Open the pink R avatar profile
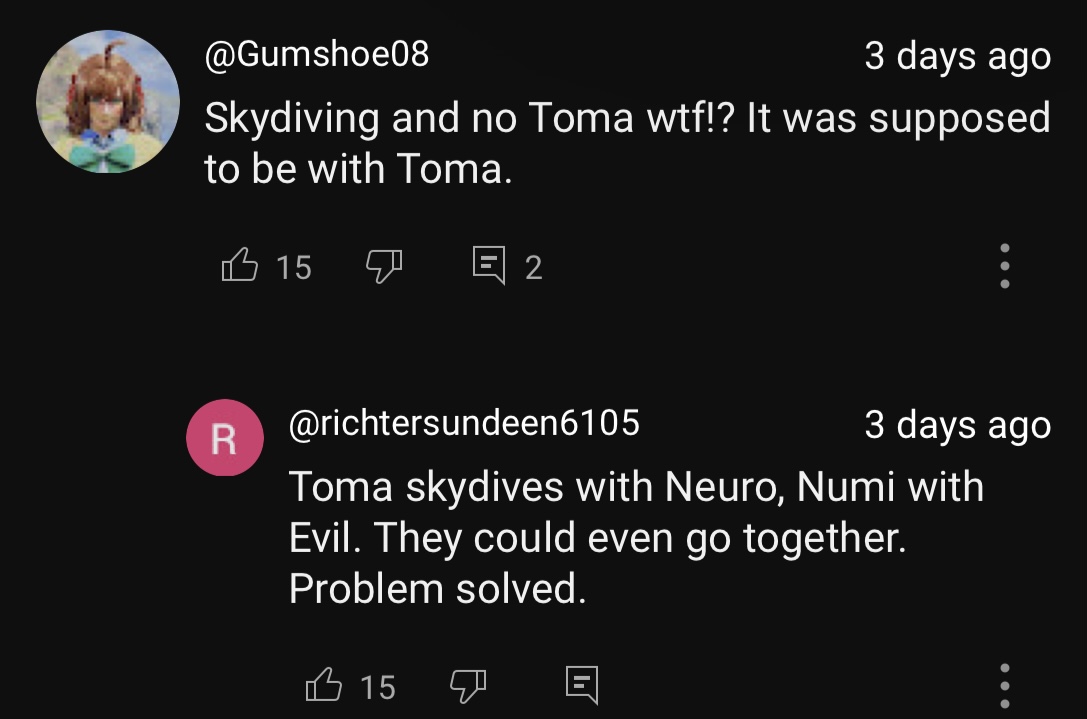 click(x=225, y=437)
